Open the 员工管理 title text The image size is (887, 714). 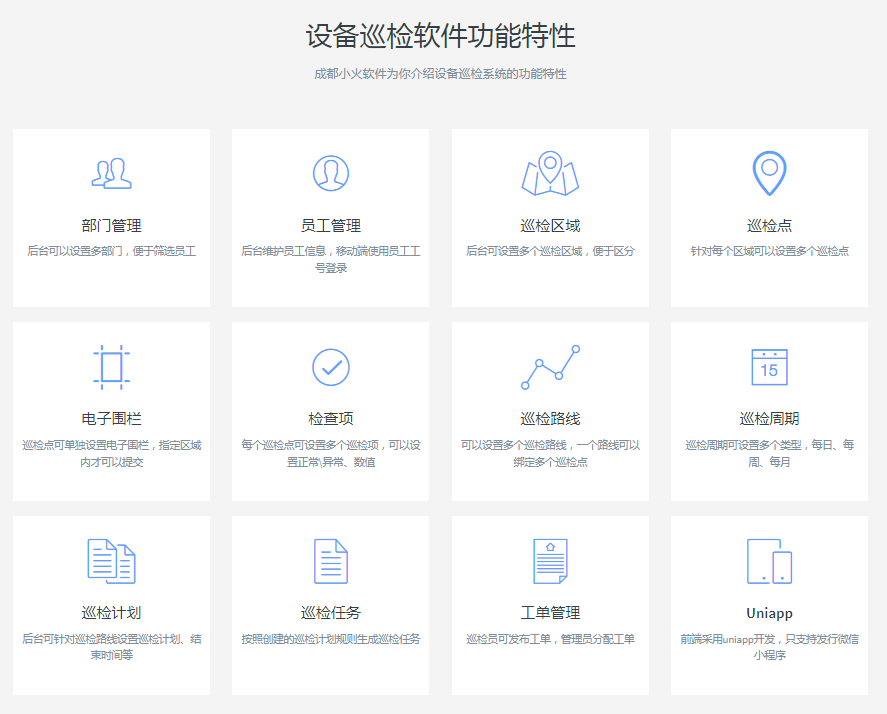(x=331, y=226)
